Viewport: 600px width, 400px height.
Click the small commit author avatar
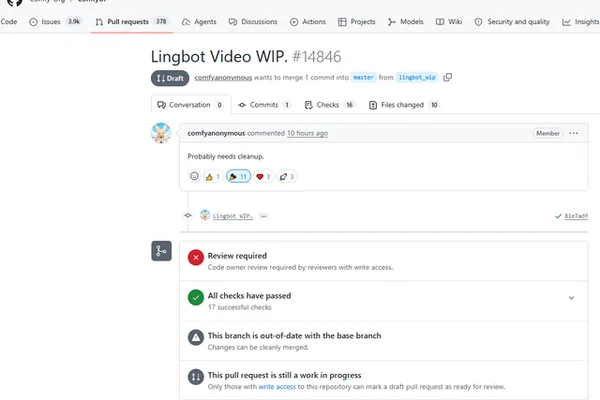pyautogui.click(x=205, y=215)
